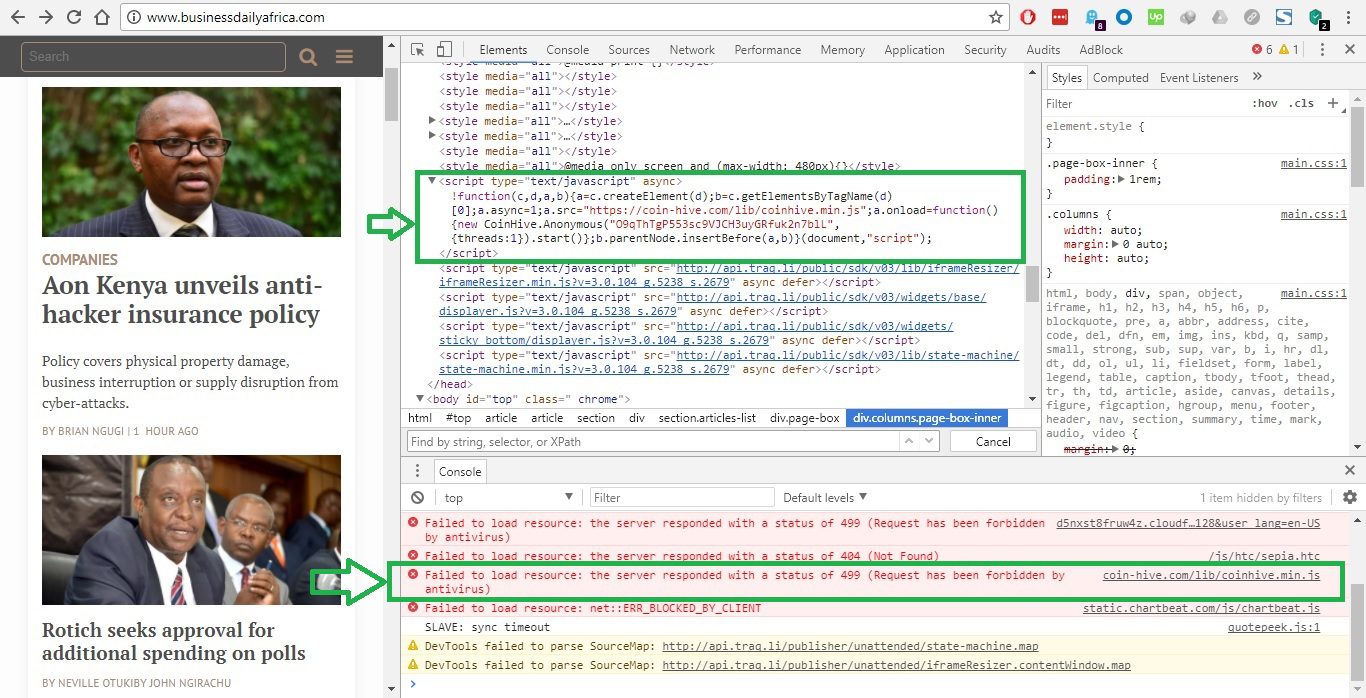The height and width of the screenshot is (698, 1366).
Task: Cancel the element search
Action: click(993, 441)
